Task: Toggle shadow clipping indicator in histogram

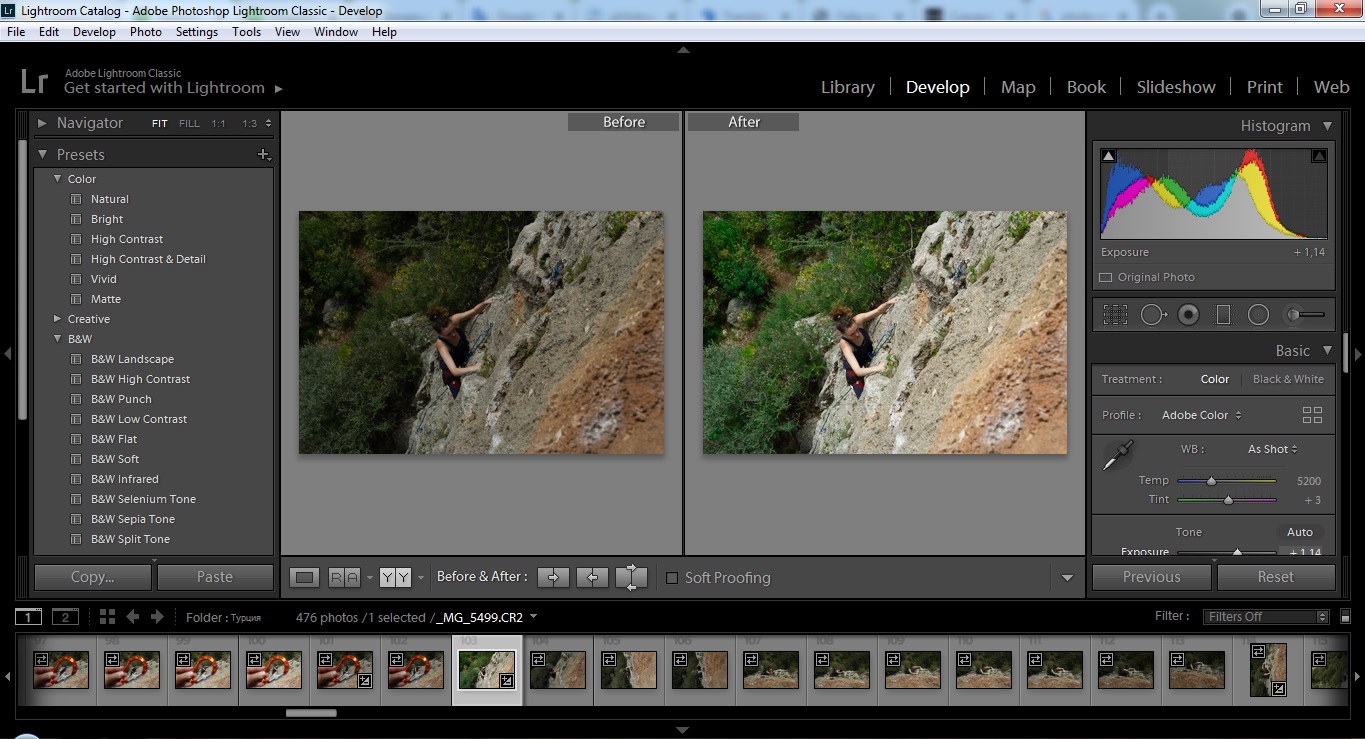Action: [x=1108, y=156]
